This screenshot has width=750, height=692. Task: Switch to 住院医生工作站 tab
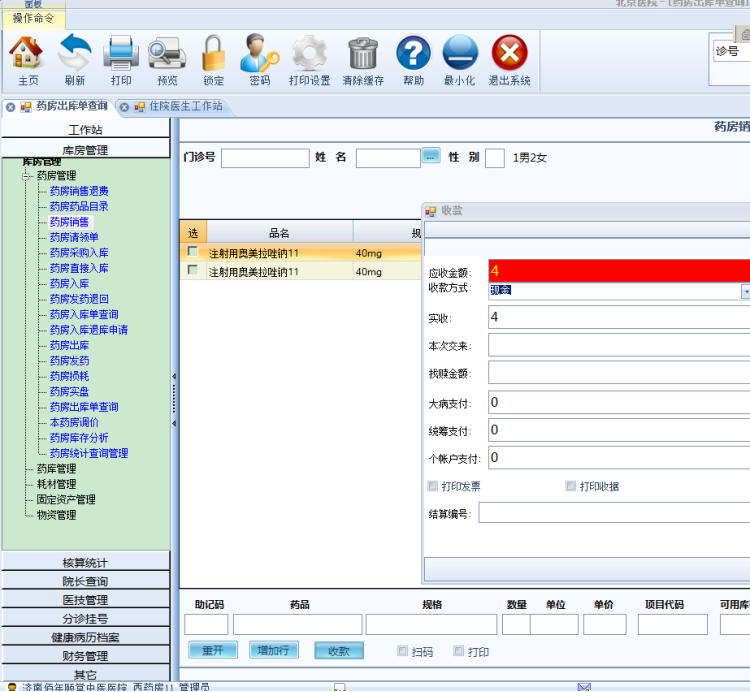[186, 106]
